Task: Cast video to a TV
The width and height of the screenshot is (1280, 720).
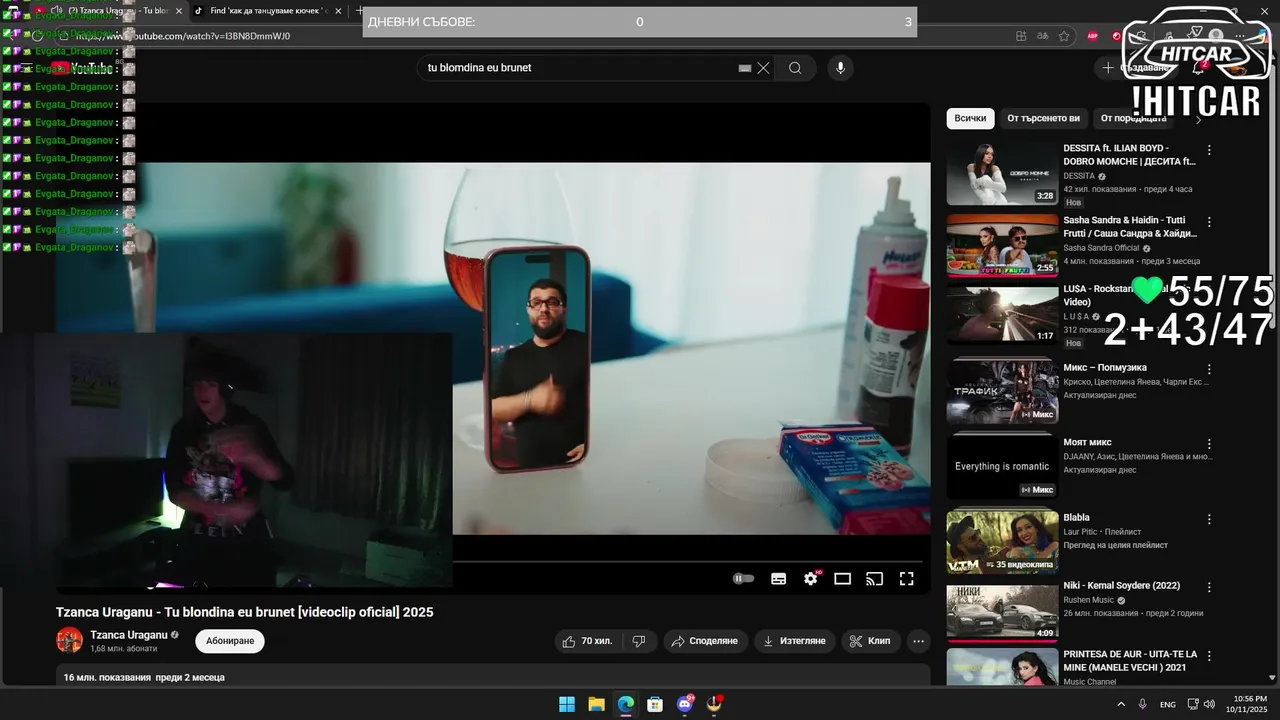Action: click(x=874, y=579)
